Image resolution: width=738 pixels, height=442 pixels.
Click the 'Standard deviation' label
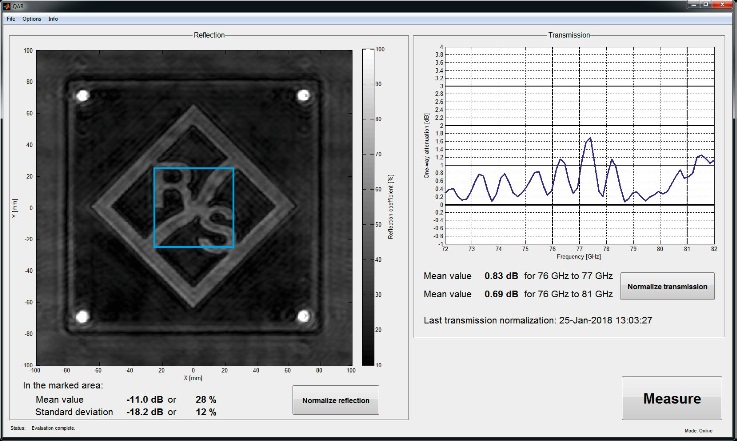tap(74, 411)
